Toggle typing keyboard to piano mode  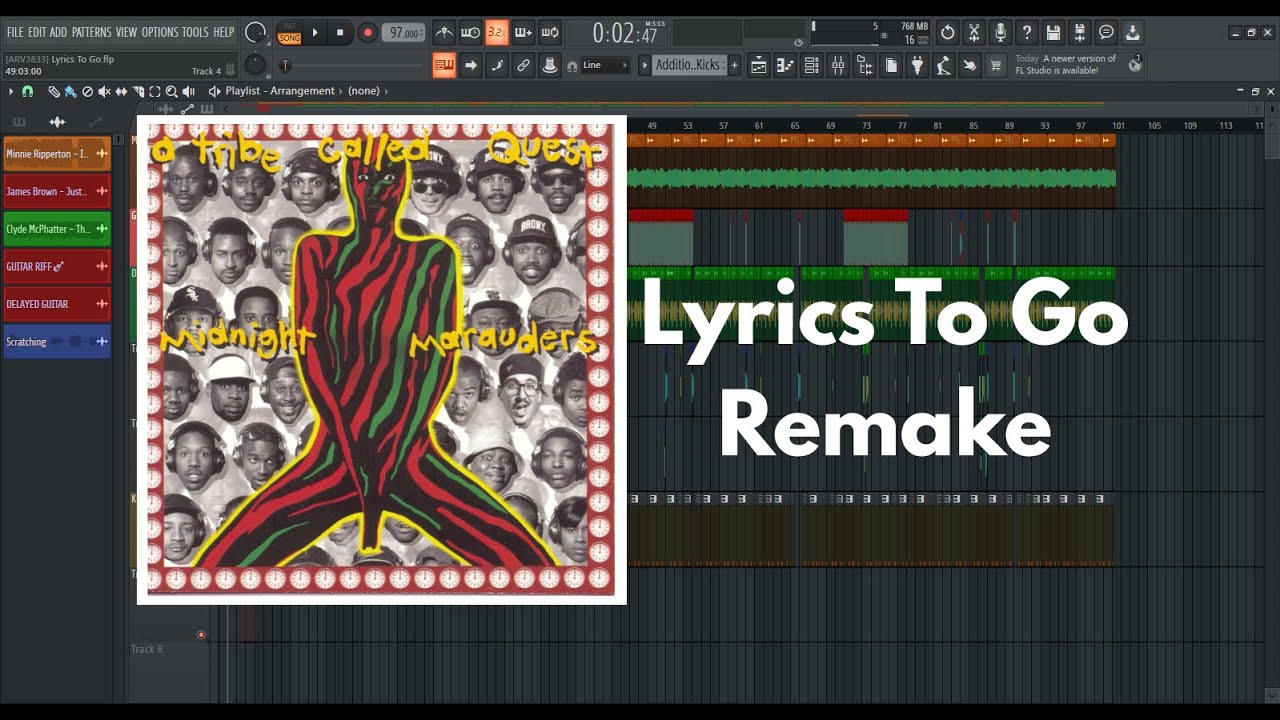(x=444, y=66)
